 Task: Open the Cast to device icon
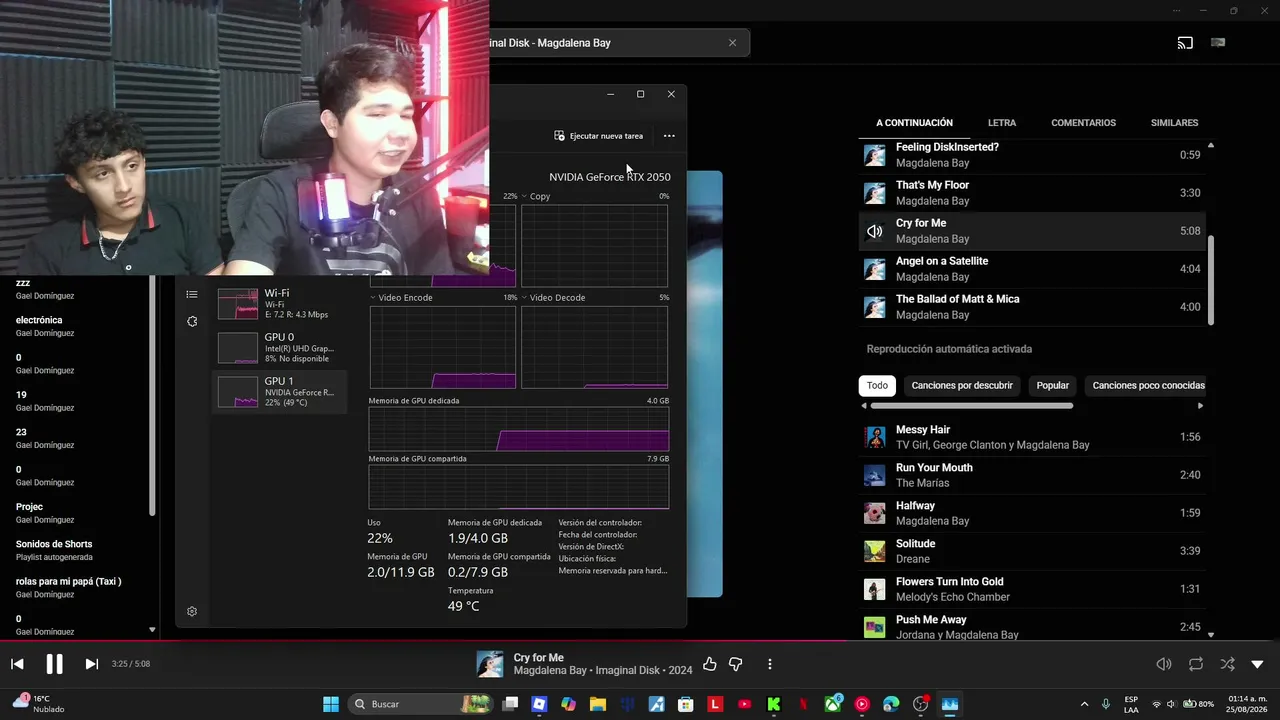(x=1185, y=43)
